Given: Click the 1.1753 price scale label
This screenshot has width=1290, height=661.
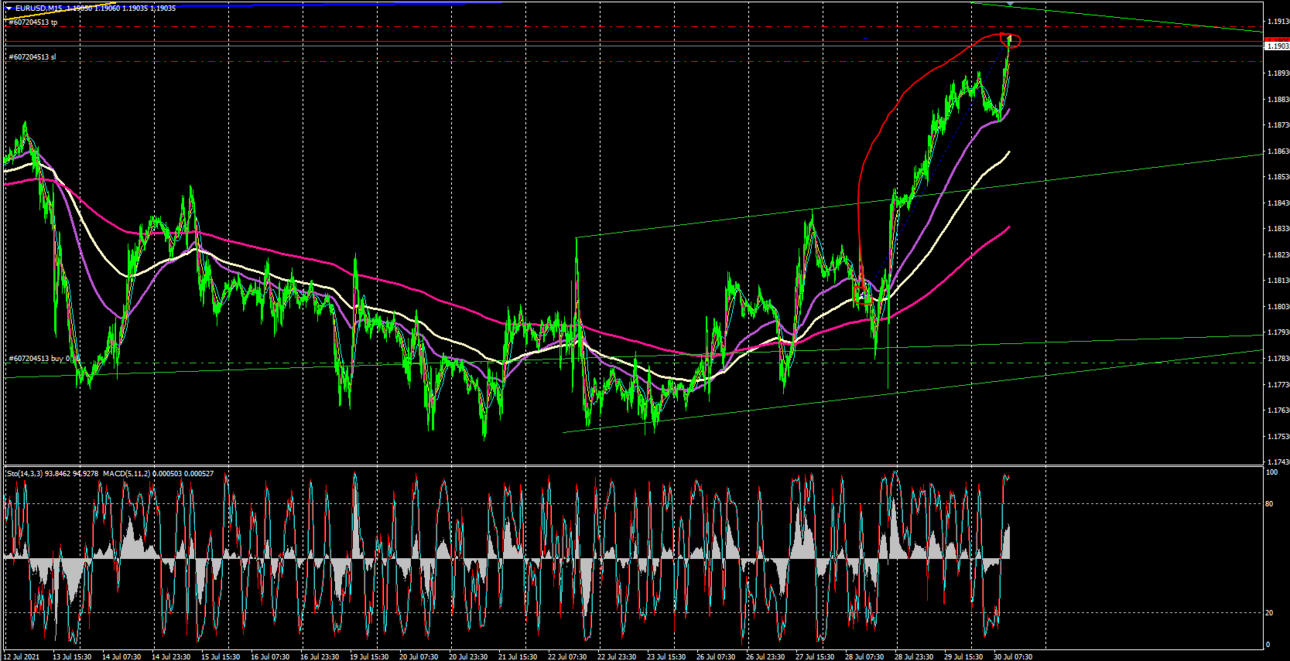Looking at the screenshot, I should (1277, 436).
